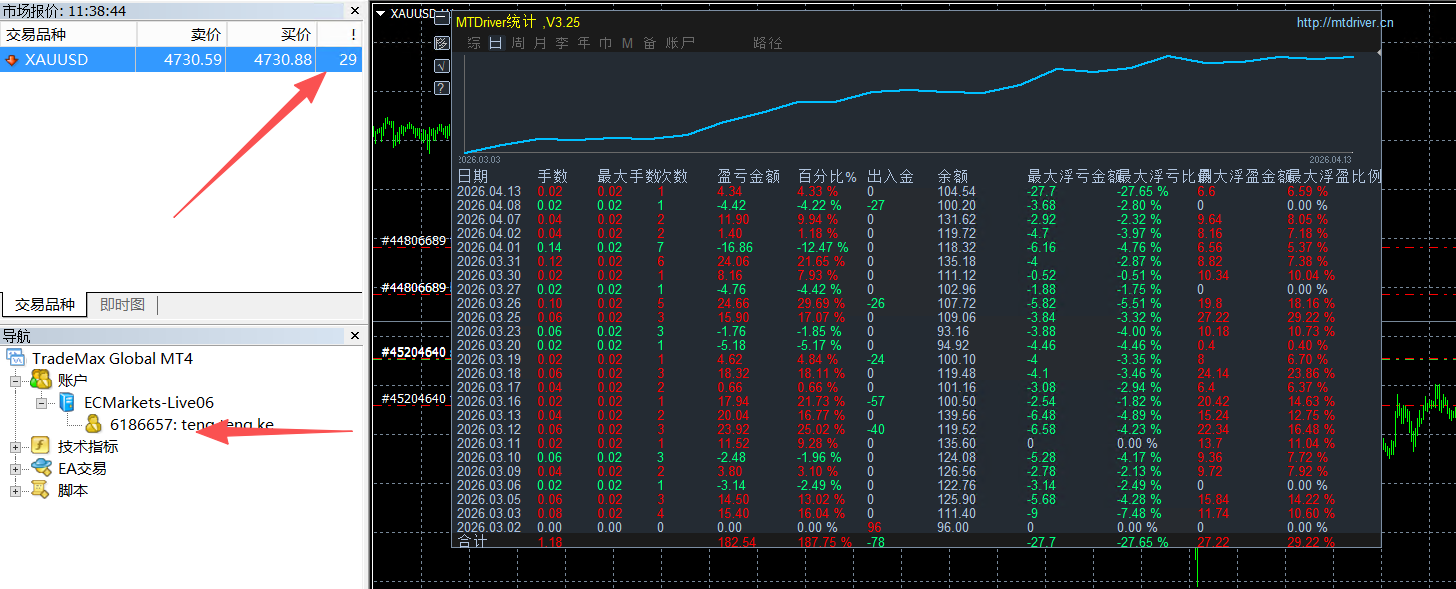
Task: Click the MTDriver minimize panel icon
Action: point(442,18)
